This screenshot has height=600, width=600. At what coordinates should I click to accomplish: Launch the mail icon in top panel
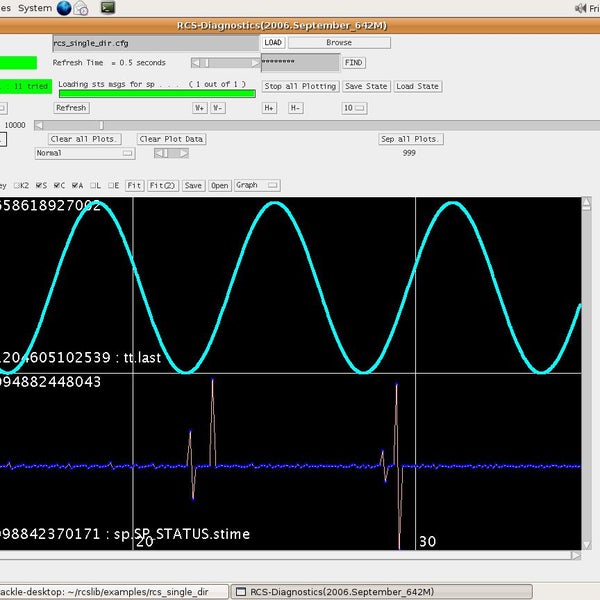pyautogui.click(x=81, y=9)
